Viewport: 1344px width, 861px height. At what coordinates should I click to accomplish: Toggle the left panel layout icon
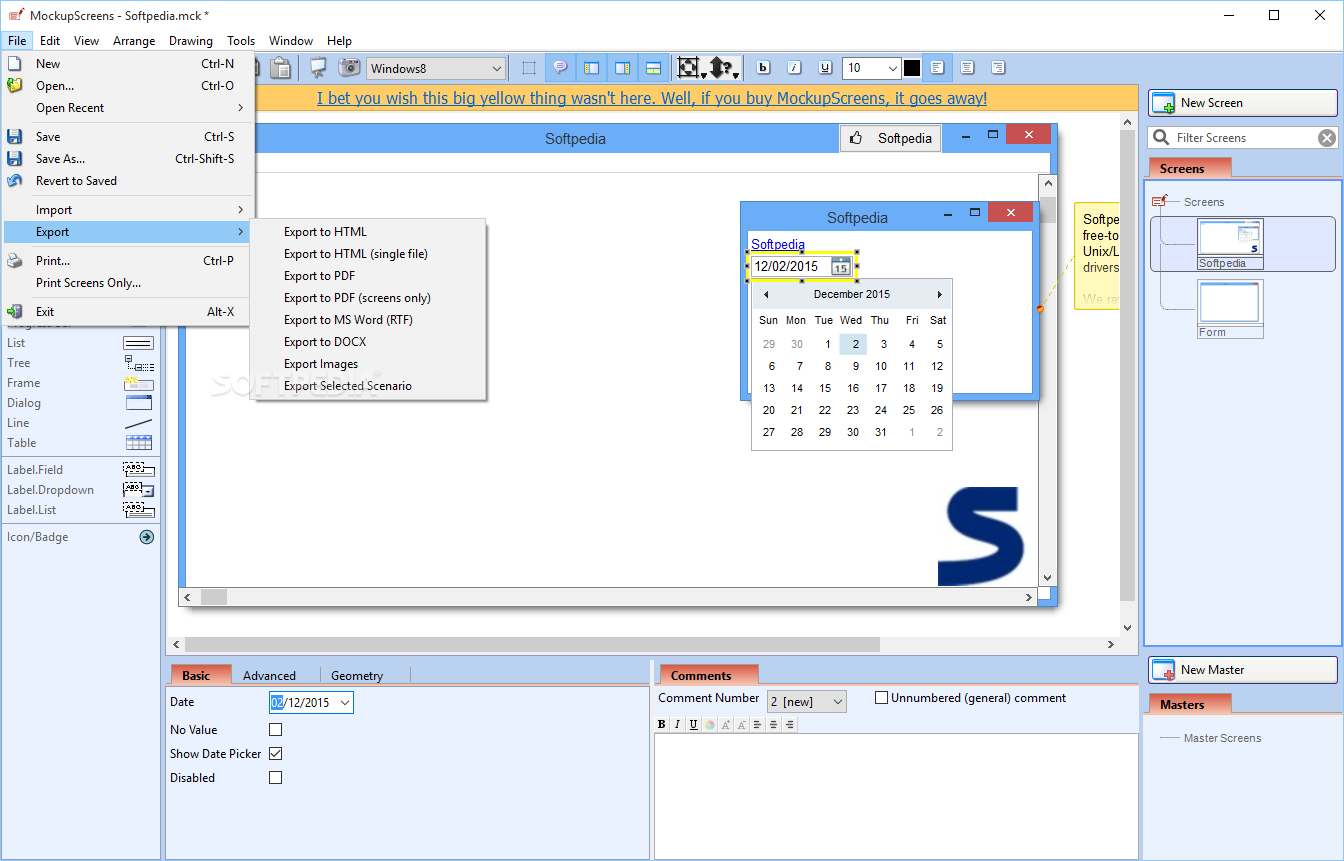tap(591, 68)
